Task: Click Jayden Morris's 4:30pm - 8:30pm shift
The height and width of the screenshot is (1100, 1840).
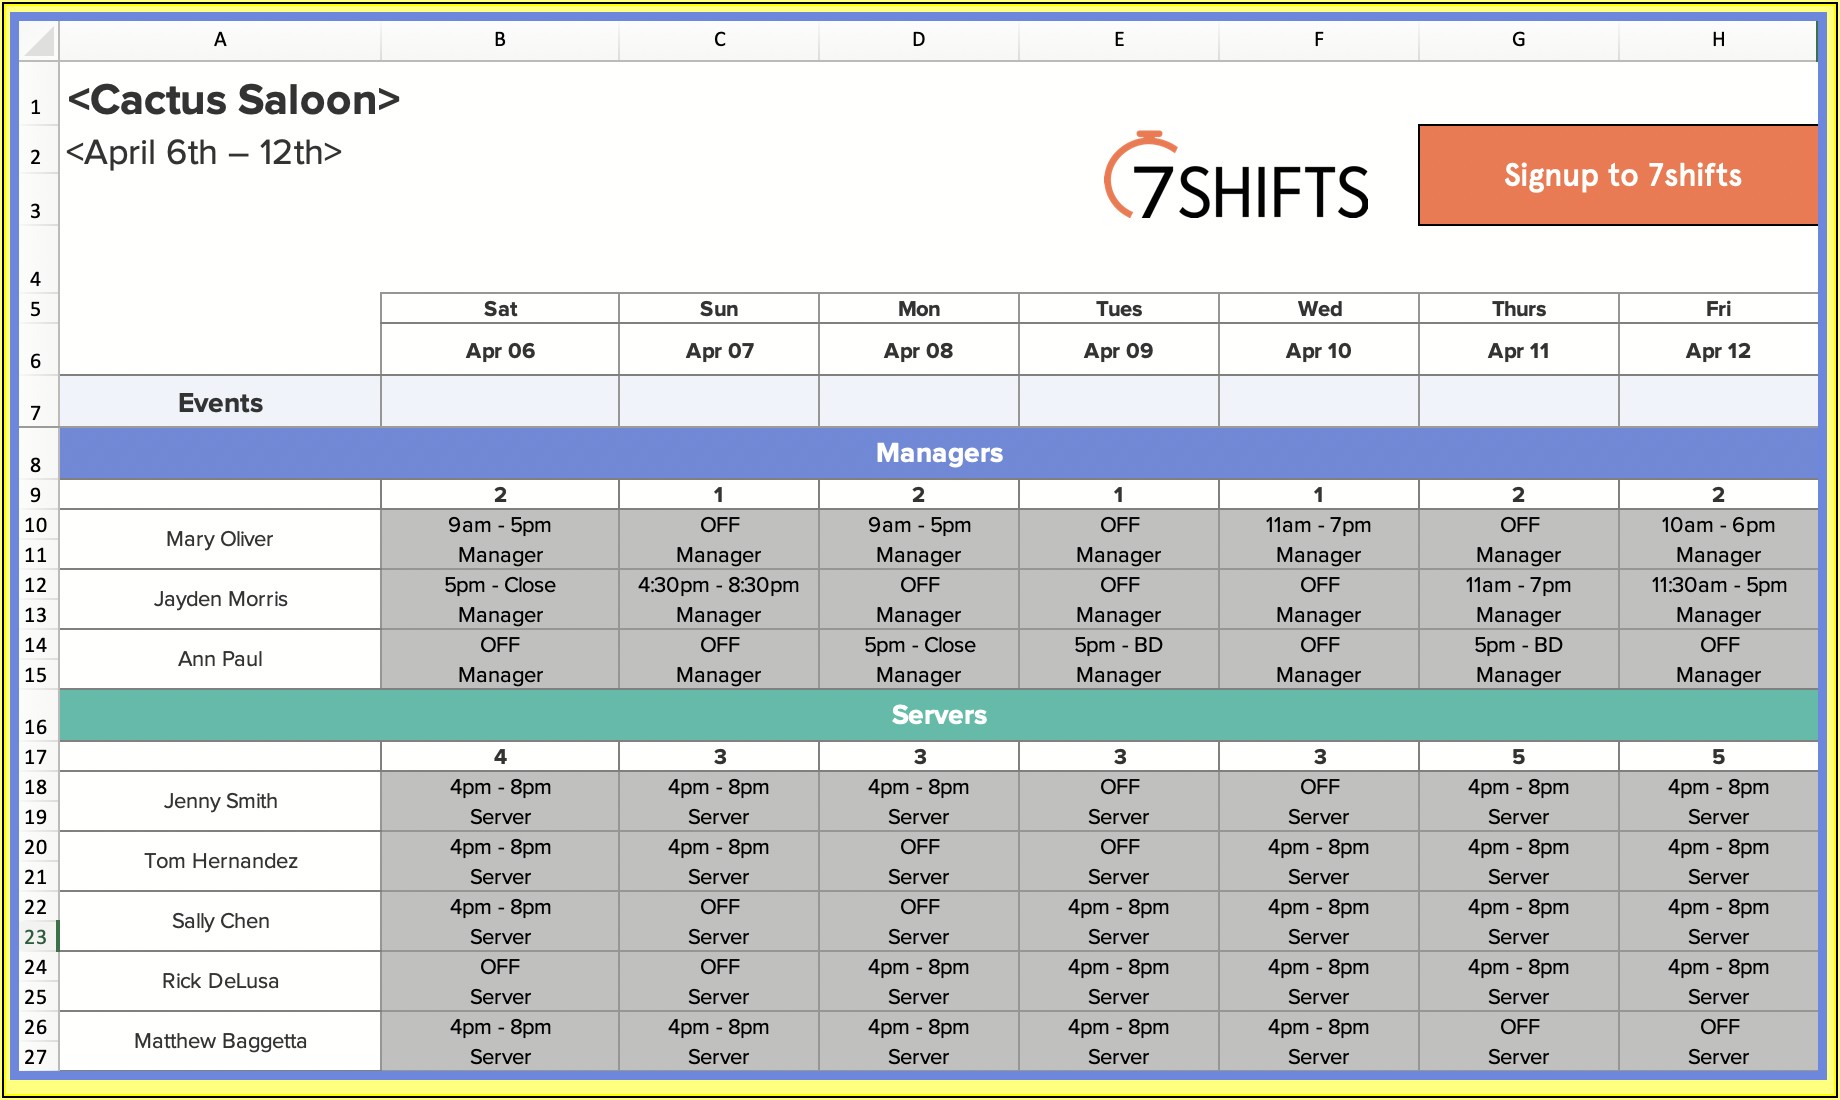Action: (x=718, y=585)
